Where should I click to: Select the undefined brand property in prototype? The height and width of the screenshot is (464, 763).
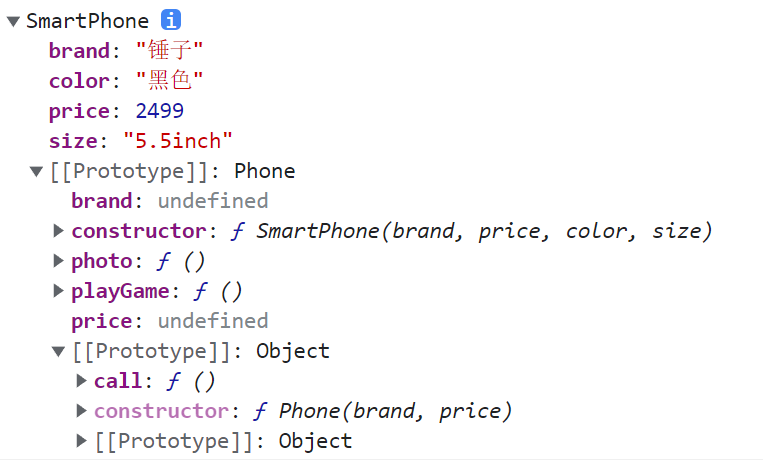[x=213, y=201]
